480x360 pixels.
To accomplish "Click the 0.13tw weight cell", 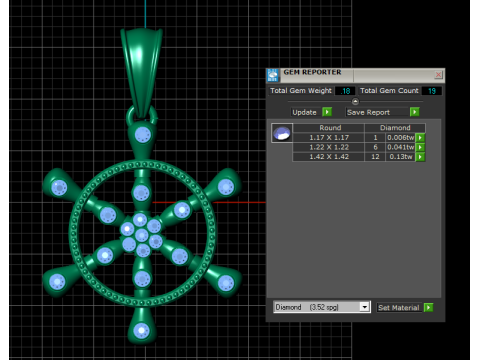I will 401,157.
